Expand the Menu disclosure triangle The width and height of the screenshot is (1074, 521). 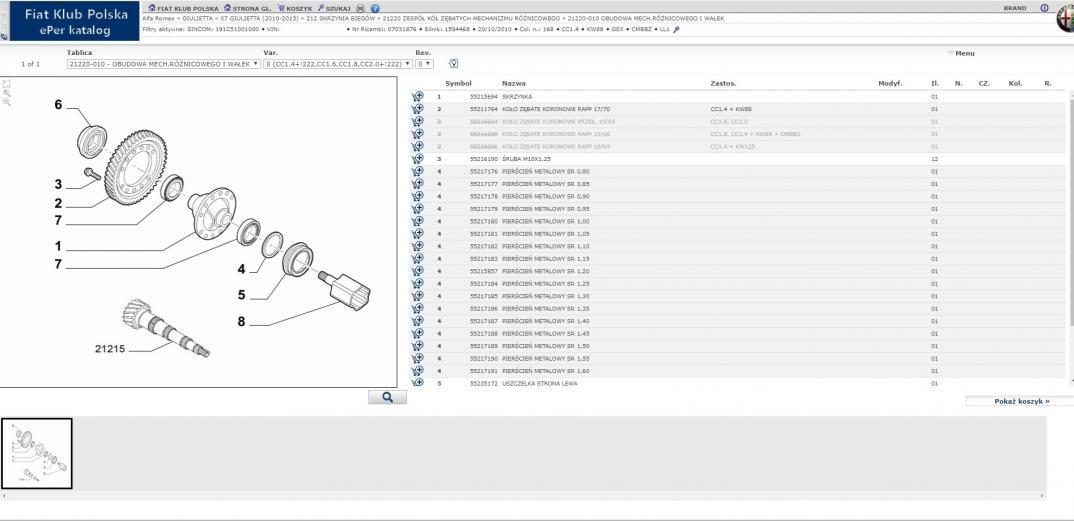(951, 53)
